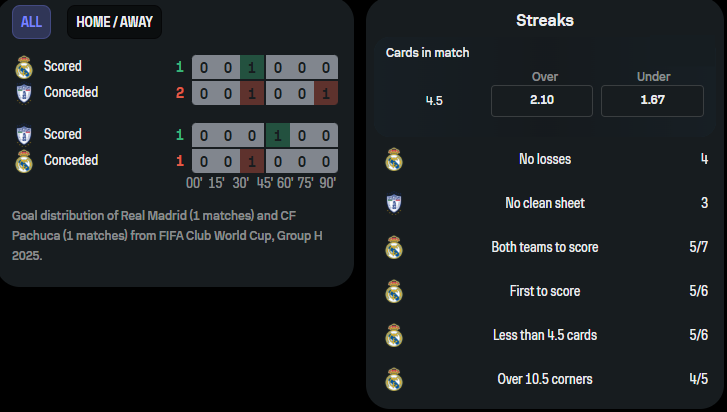This screenshot has height=412, width=727.
Task: Click Pachuca crest beside No clean sheet
Action: 394,203
